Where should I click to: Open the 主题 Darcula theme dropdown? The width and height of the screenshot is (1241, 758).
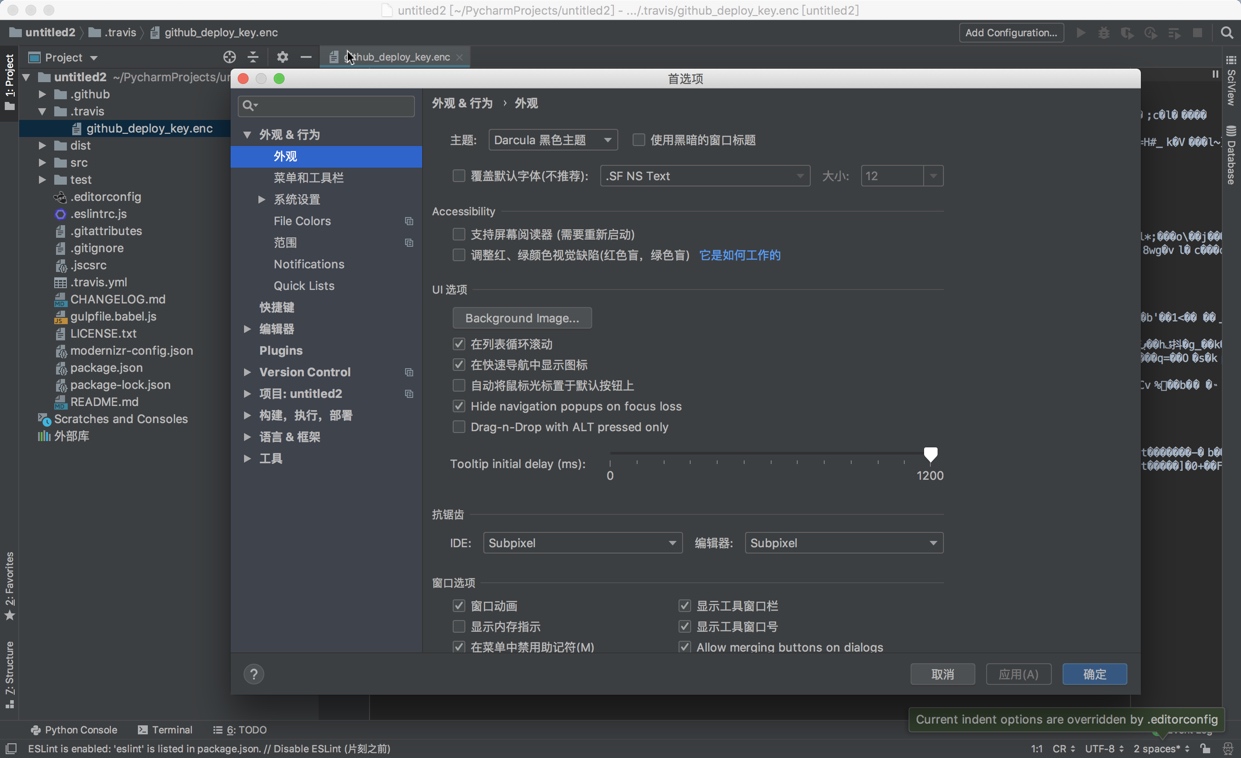point(553,140)
